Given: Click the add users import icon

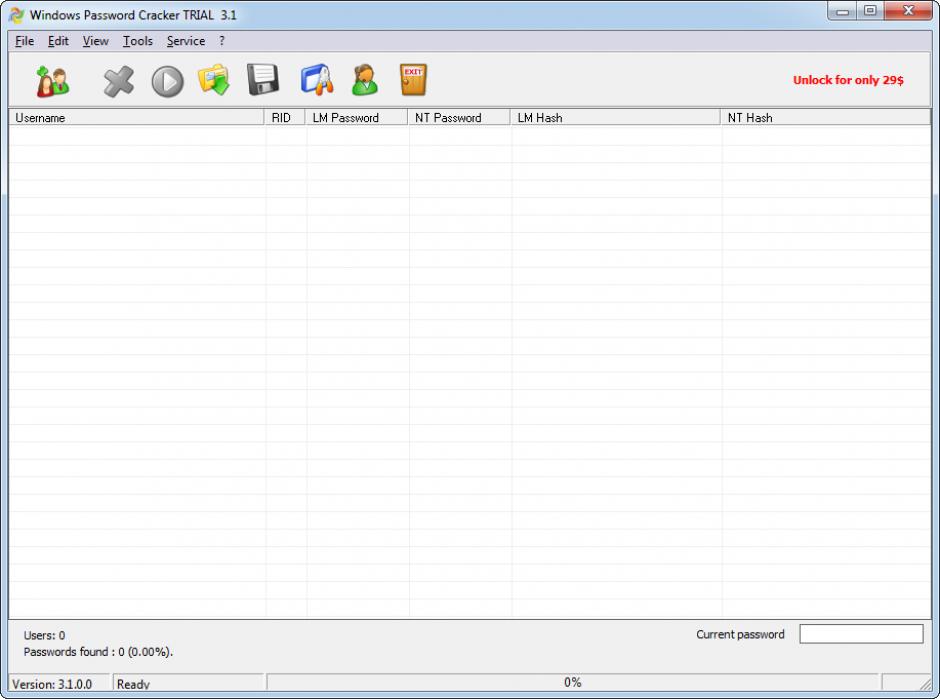Looking at the screenshot, I should pyautogui.click(x=53, y=81).
